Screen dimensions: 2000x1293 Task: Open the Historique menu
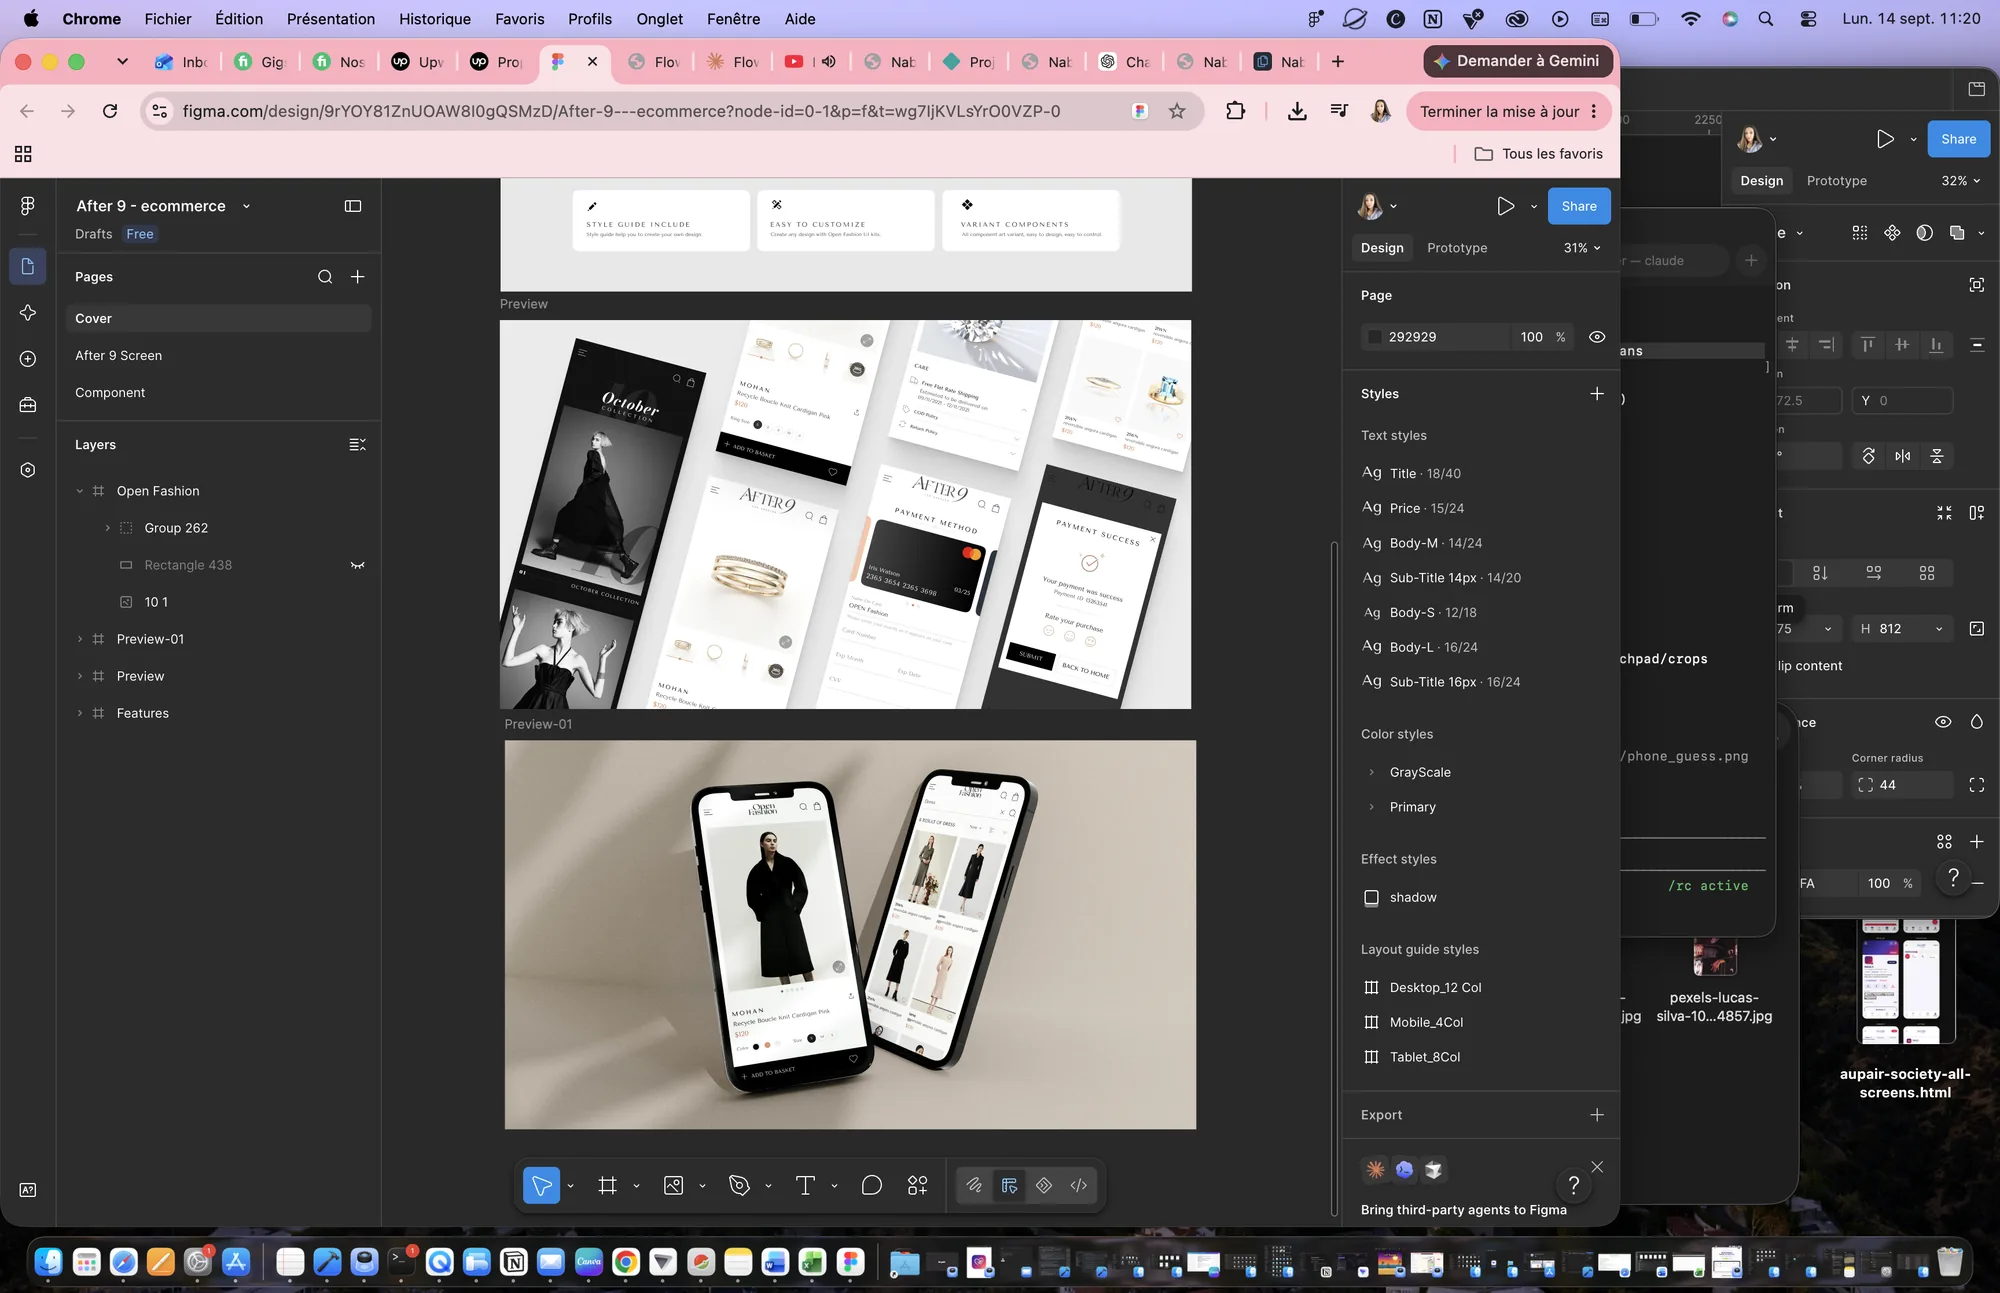435,19
